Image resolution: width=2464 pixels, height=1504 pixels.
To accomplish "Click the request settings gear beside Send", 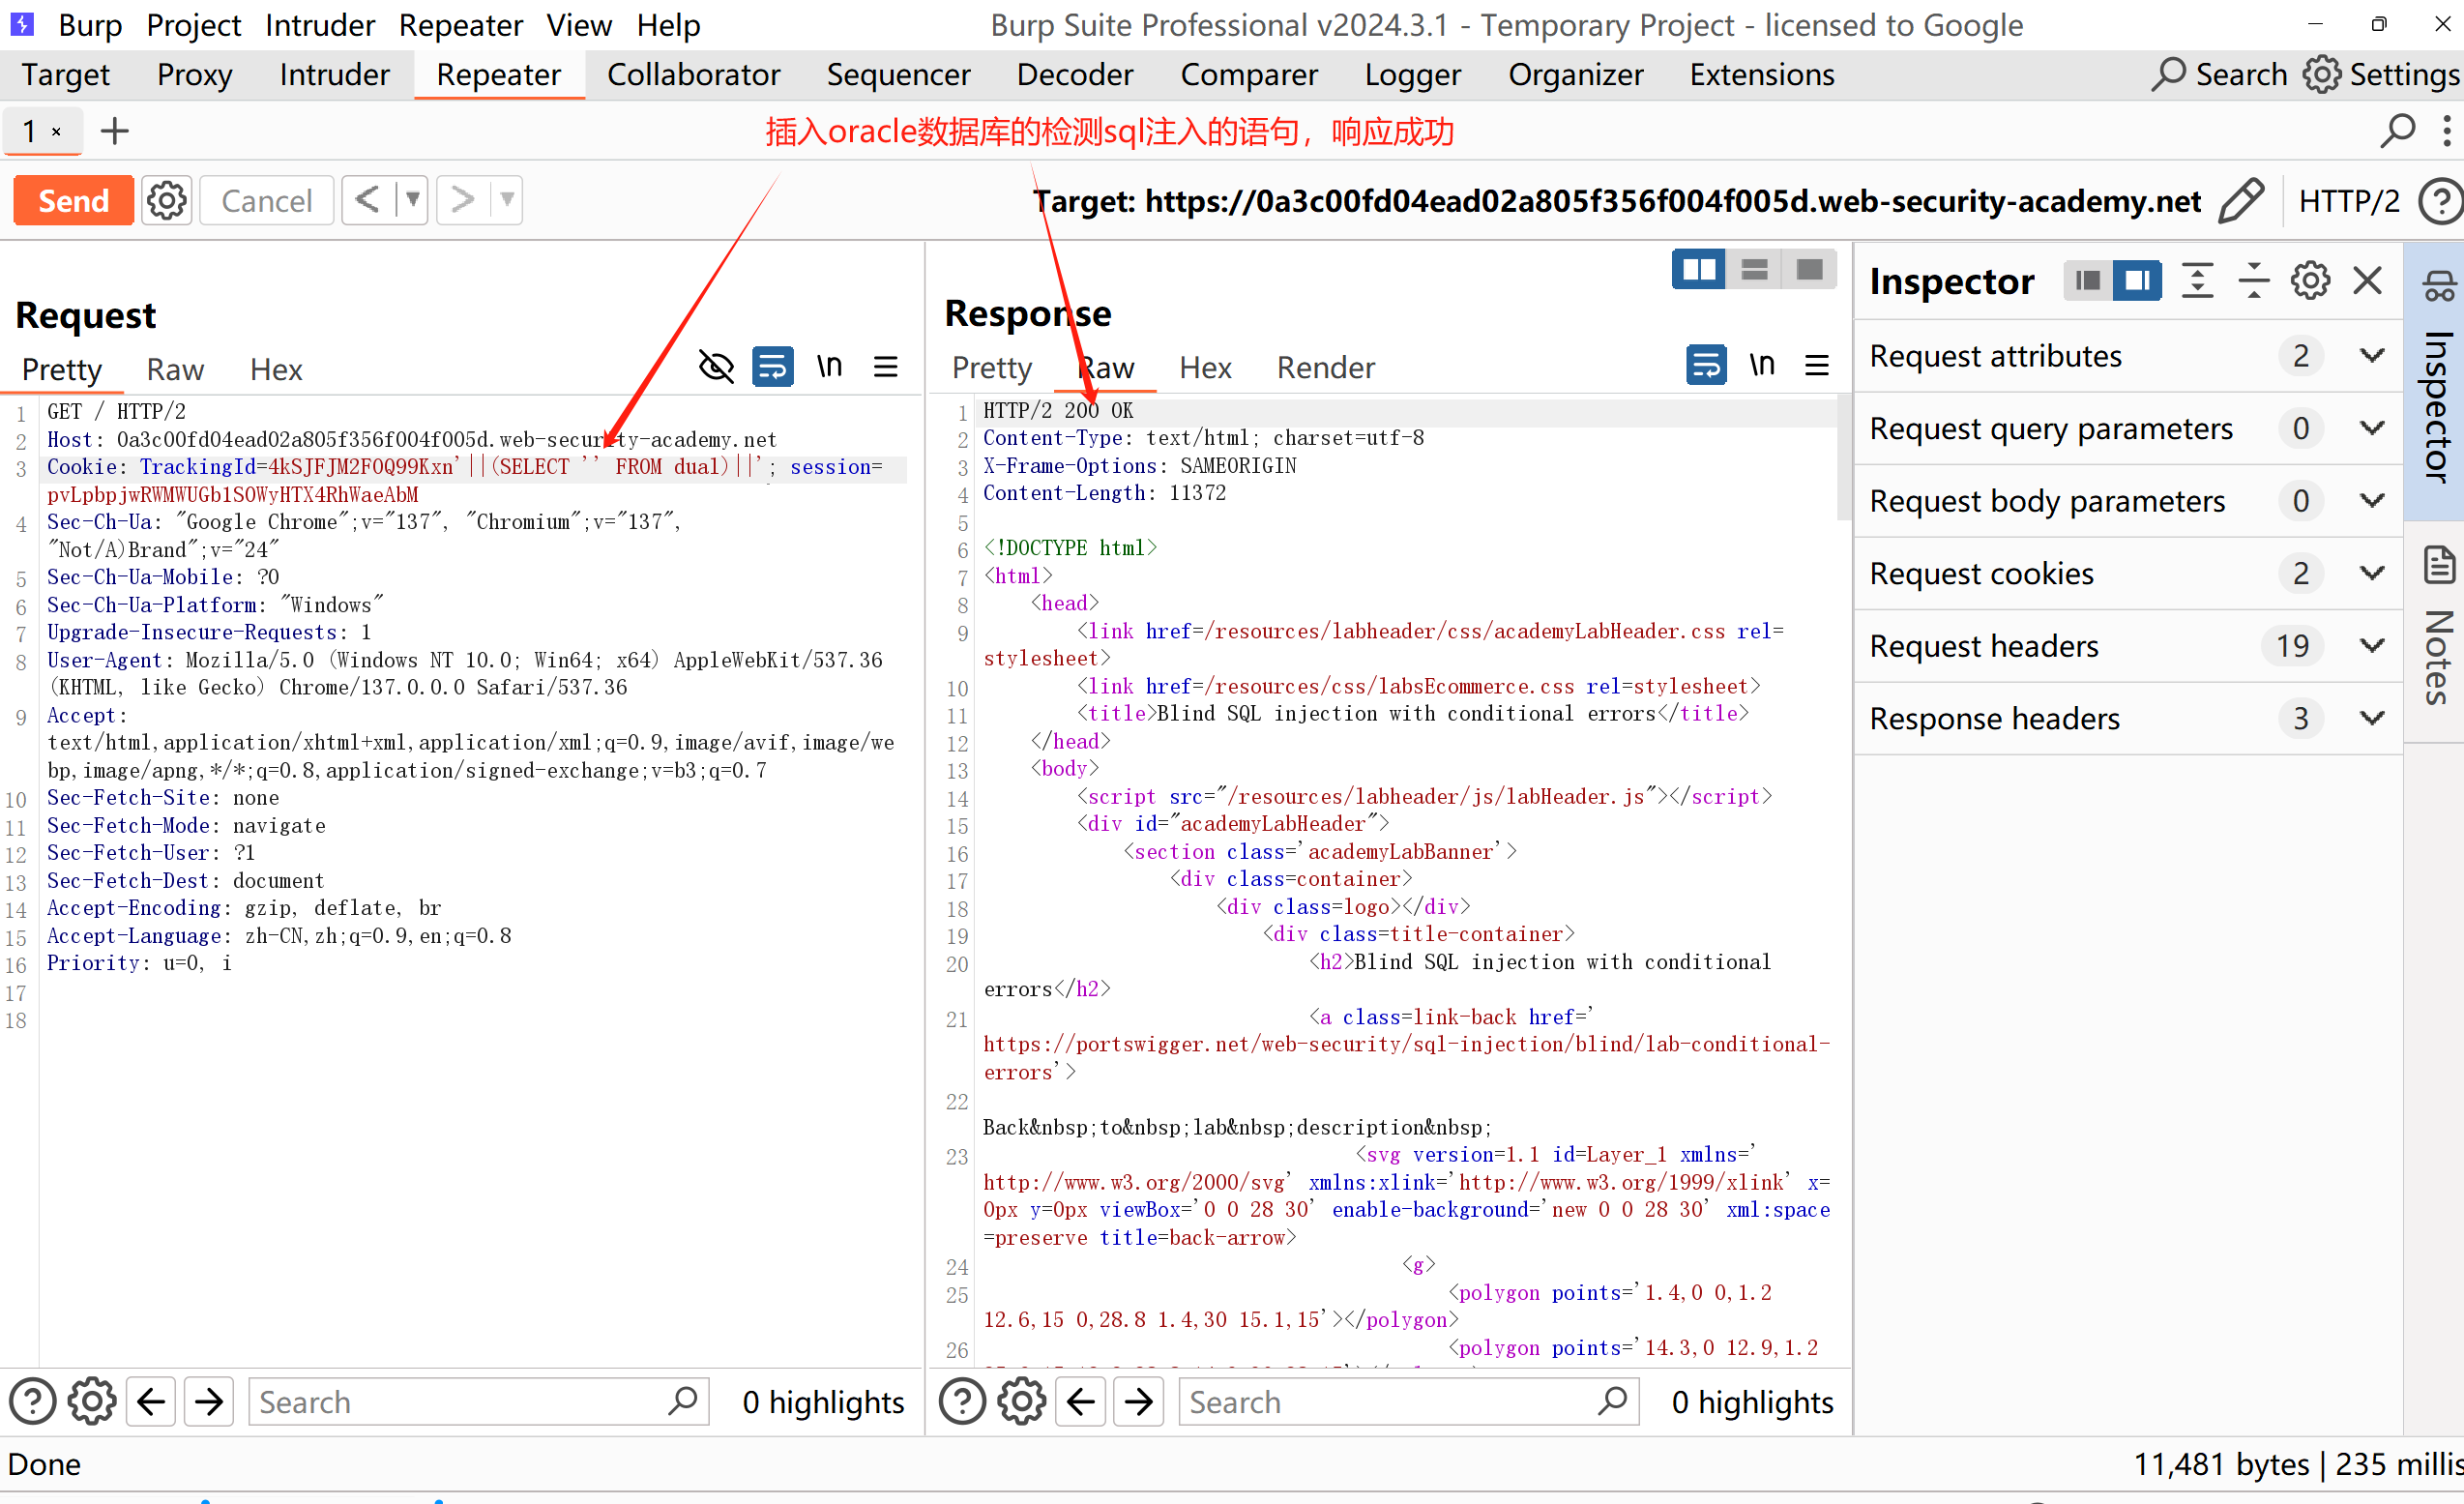I will tap(166, 201).
